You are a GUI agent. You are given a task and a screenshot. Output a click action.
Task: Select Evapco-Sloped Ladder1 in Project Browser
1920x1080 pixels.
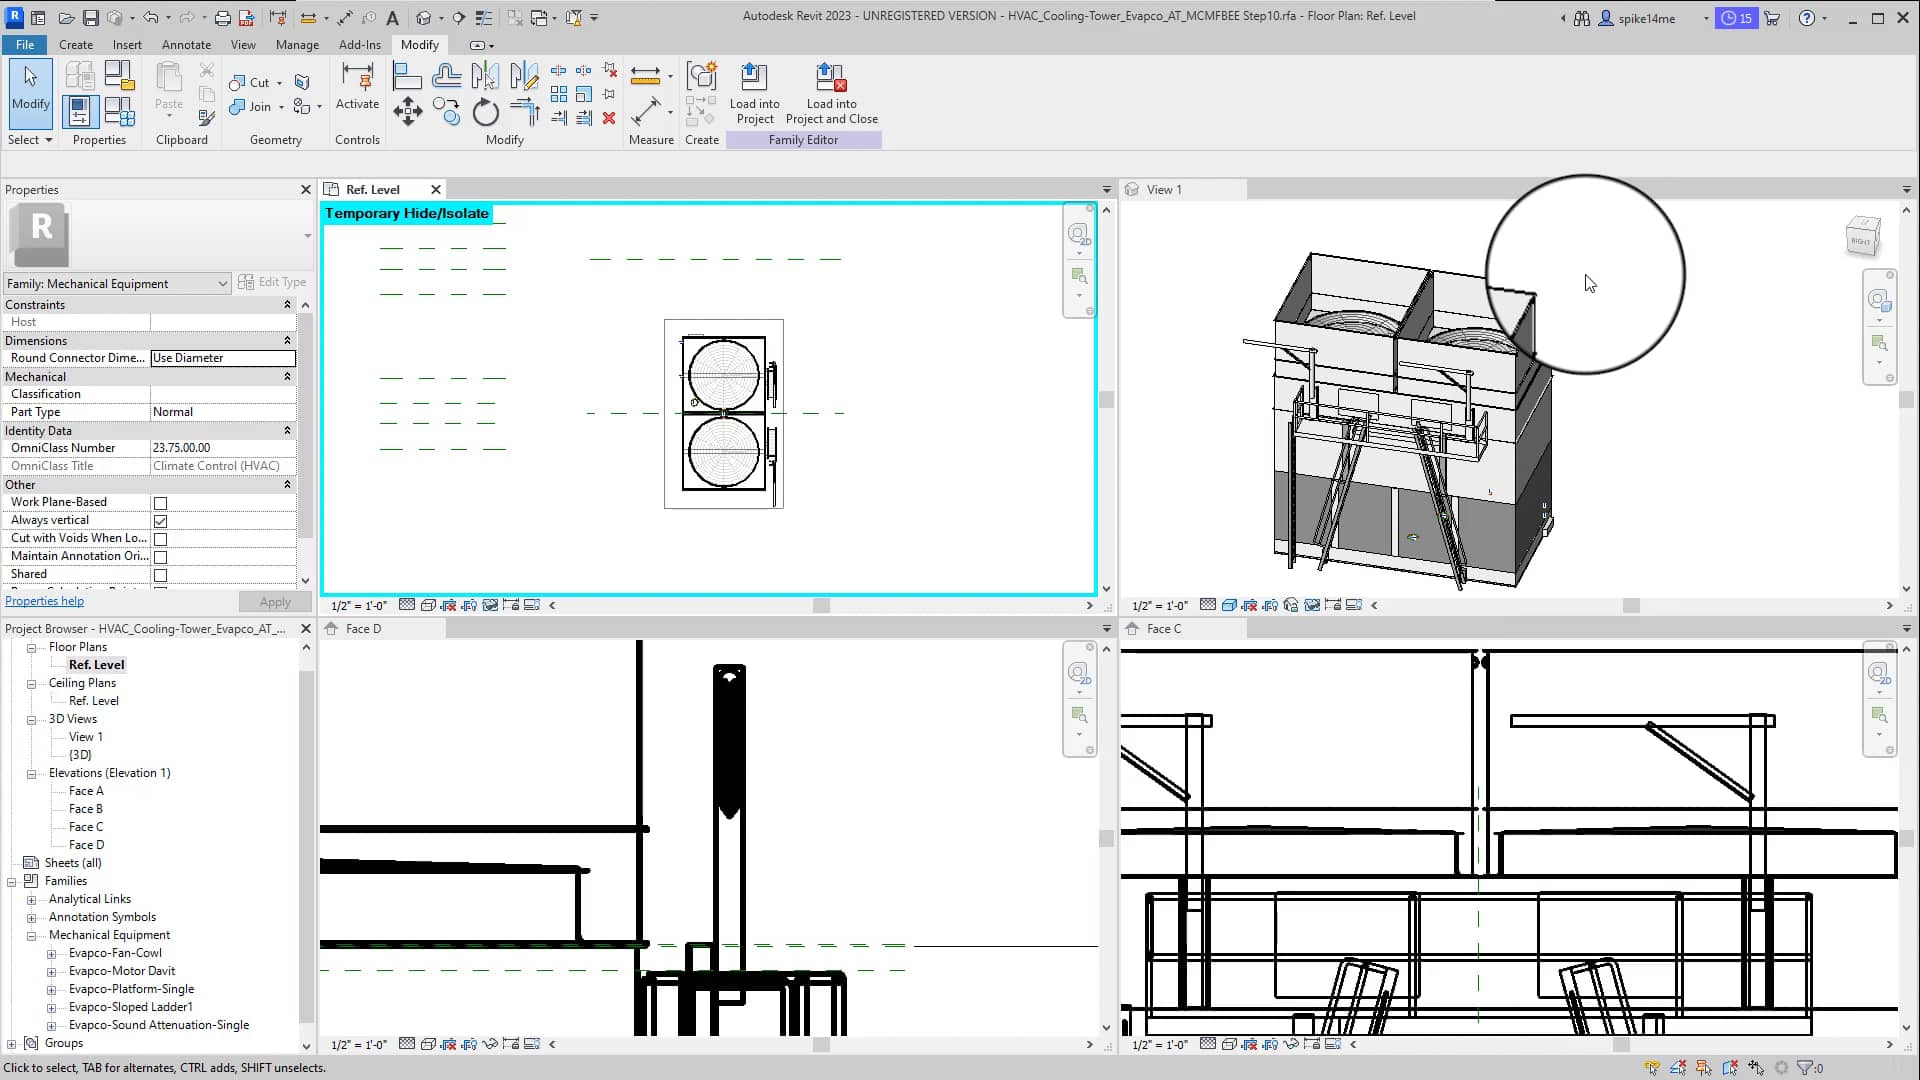click(x=131, y=1007)
